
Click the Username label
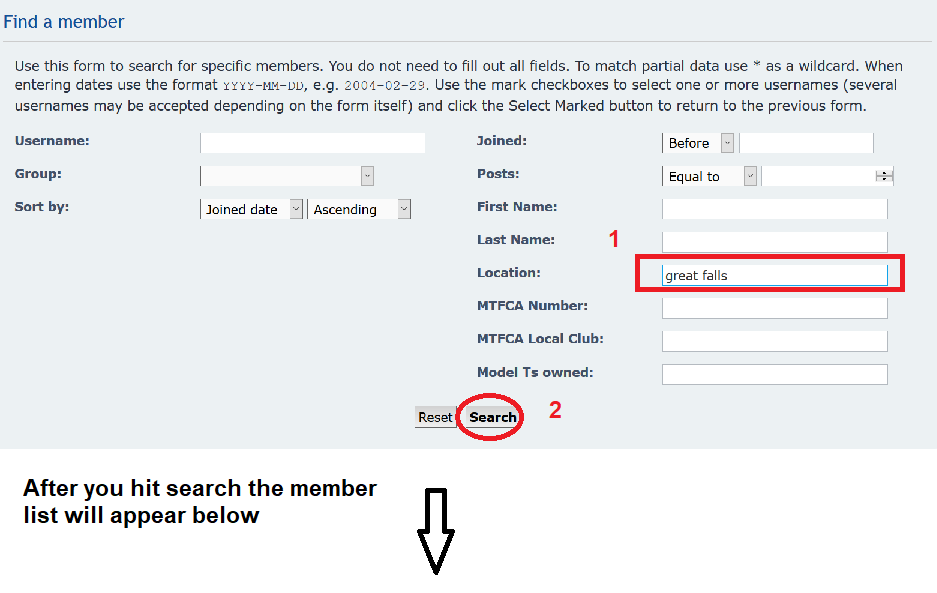52,141
